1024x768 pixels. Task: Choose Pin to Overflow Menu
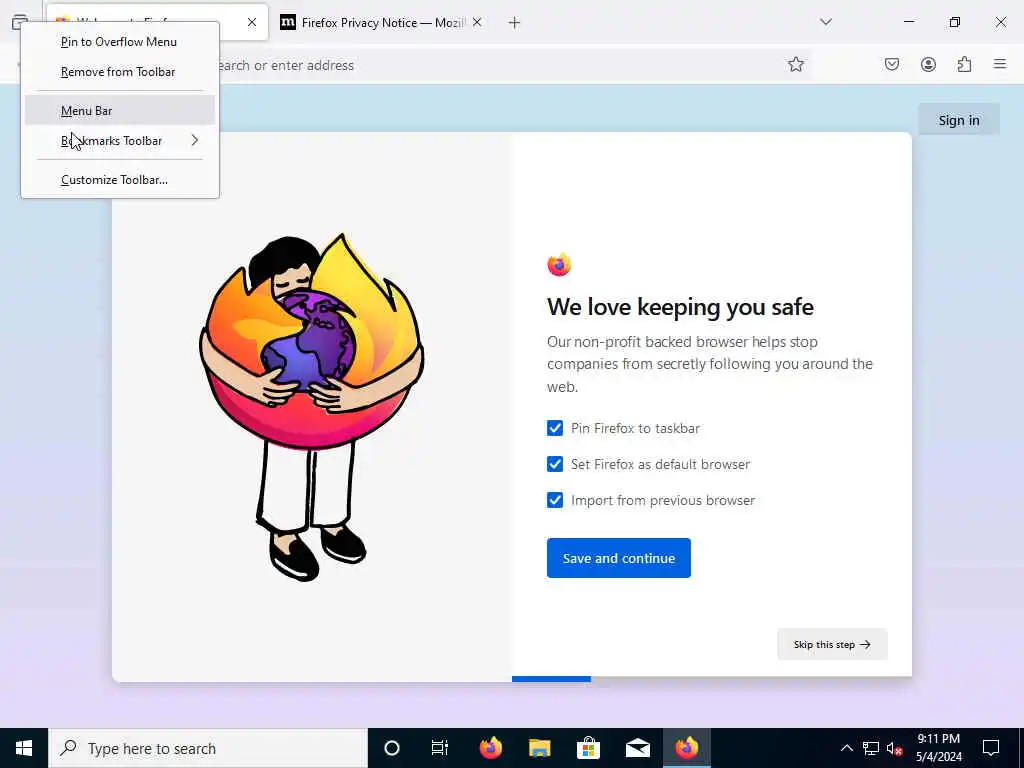point(119,42)
